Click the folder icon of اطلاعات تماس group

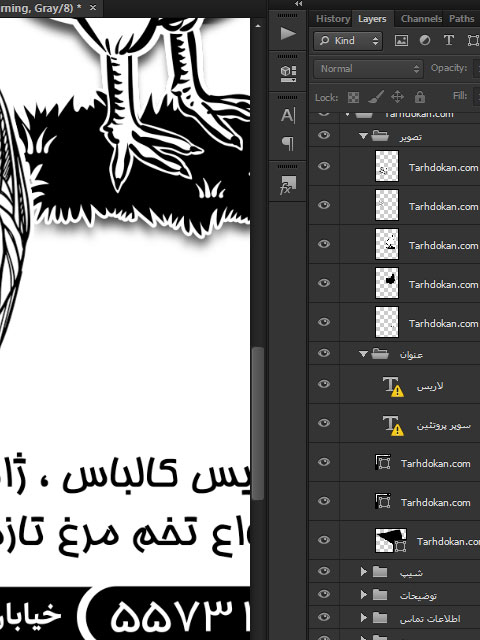point(380,618)
